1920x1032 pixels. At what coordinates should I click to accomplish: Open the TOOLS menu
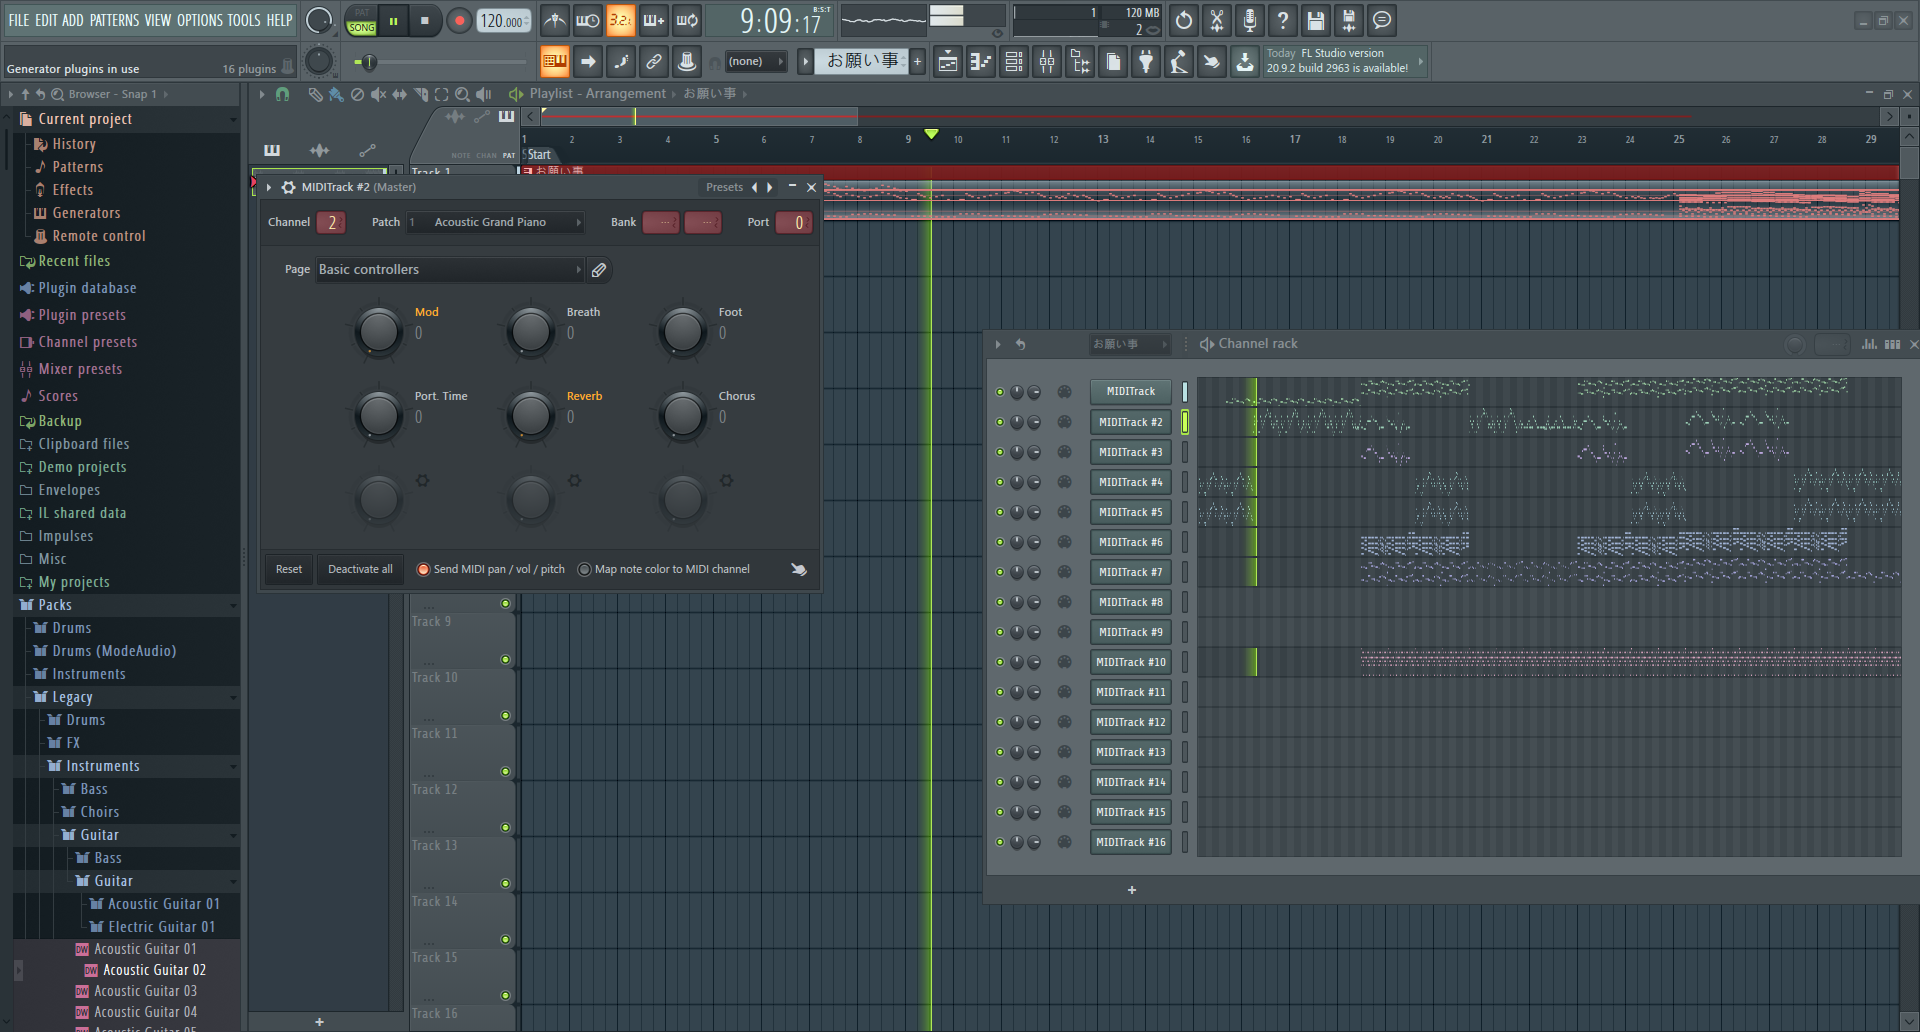pos(244,20)
